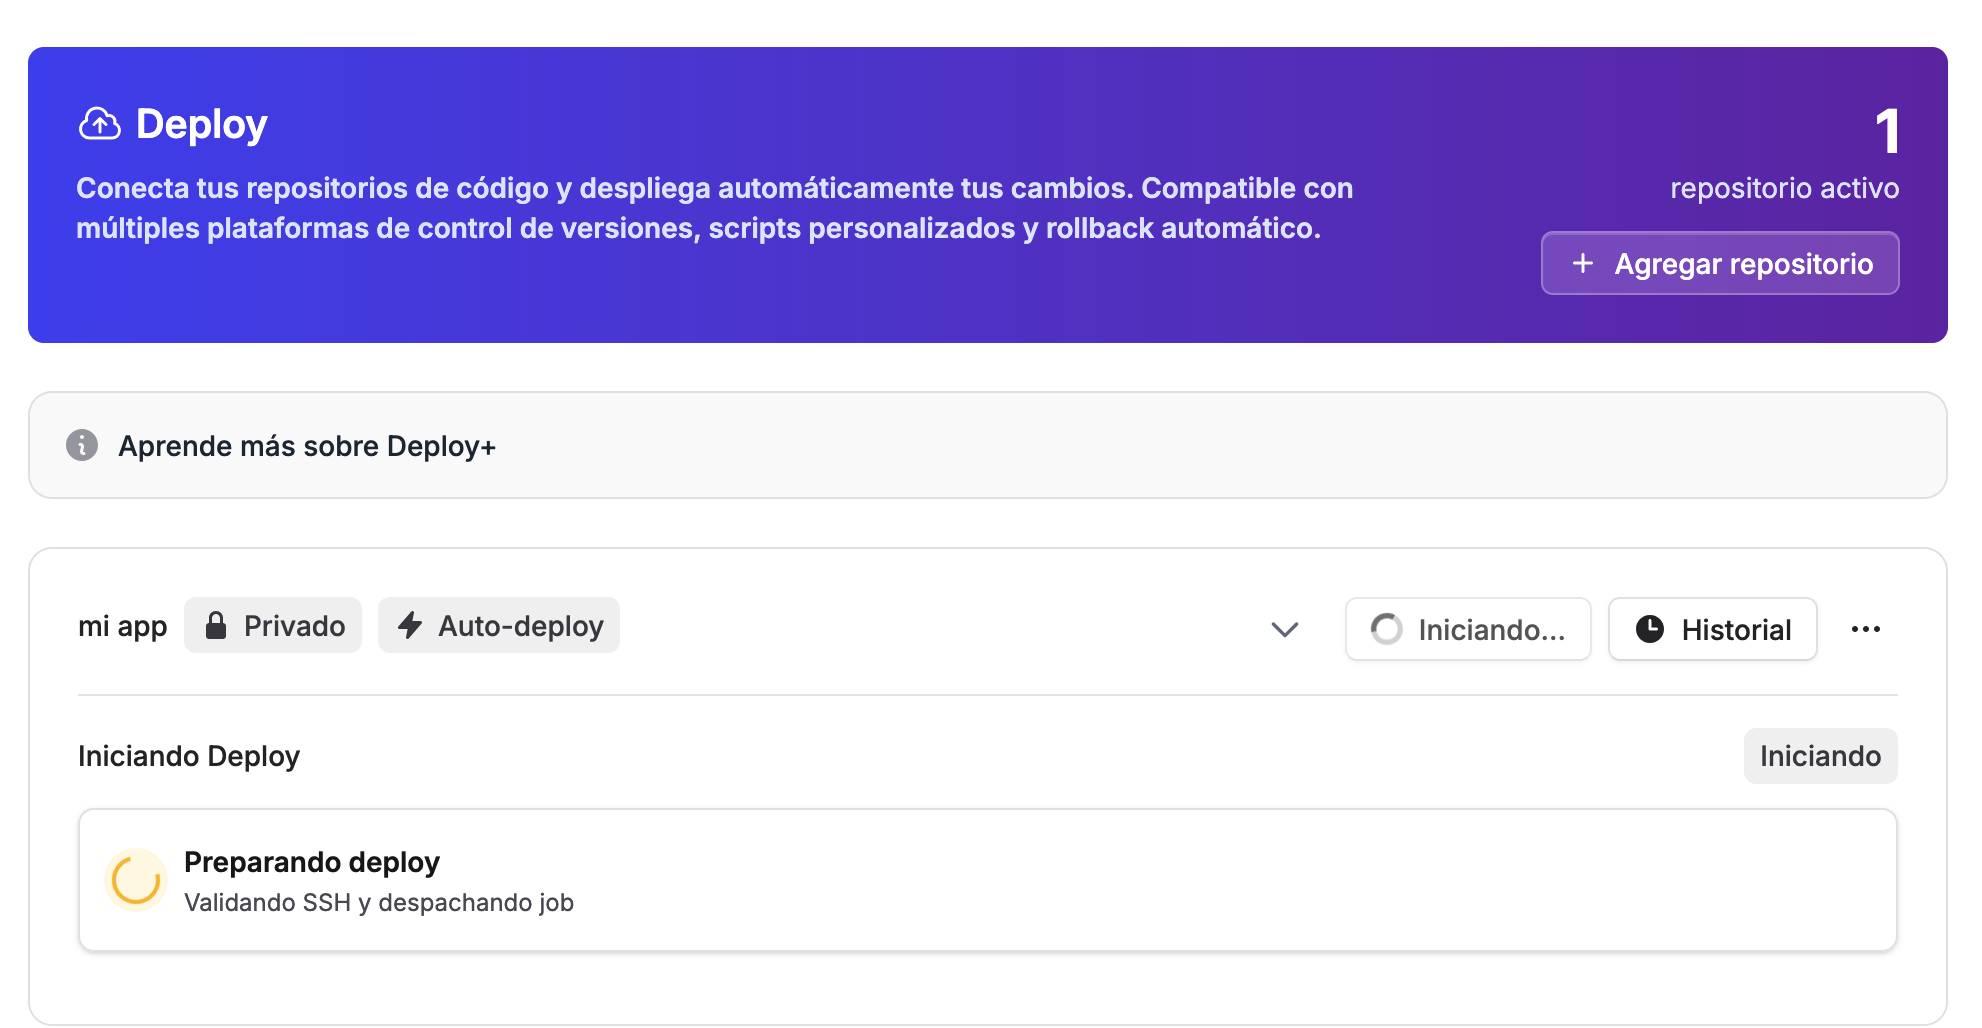The height and width of the screenshot is (1028, 1982).
Task: Click the clock icon in the Historial button
Action: pos(1649,629)
